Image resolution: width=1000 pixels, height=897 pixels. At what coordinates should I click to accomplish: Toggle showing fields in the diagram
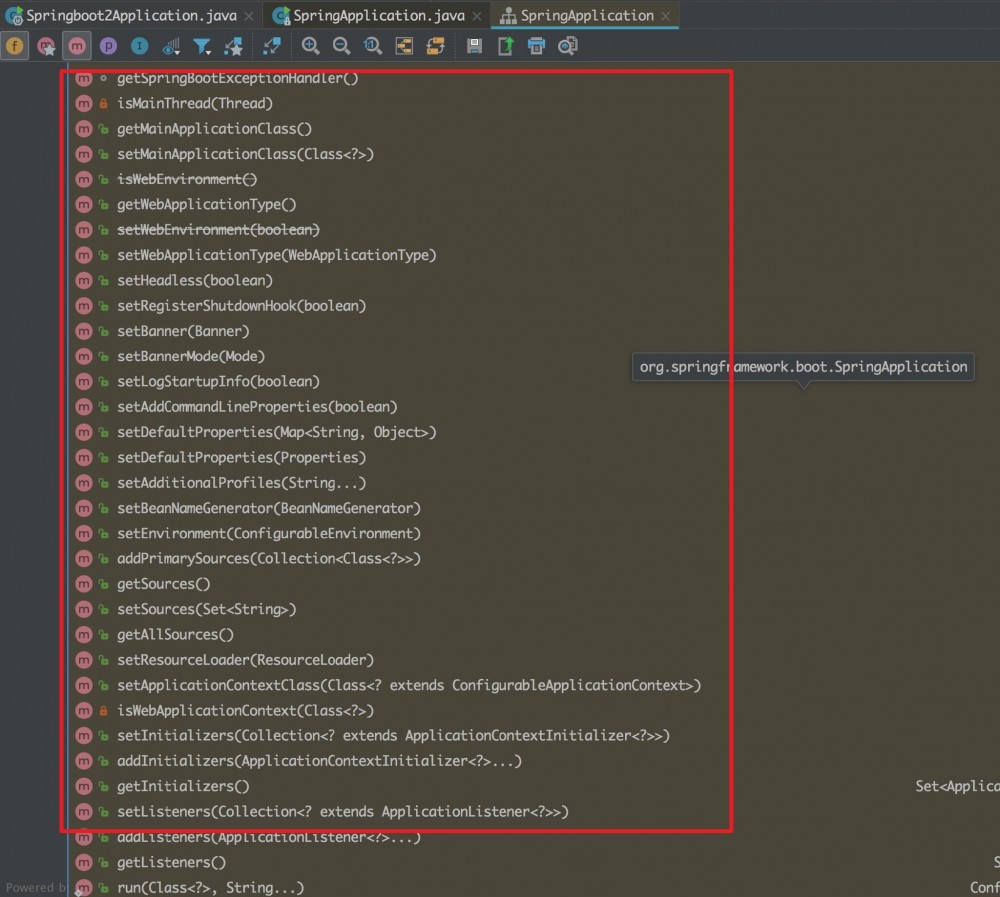point(15,45)
